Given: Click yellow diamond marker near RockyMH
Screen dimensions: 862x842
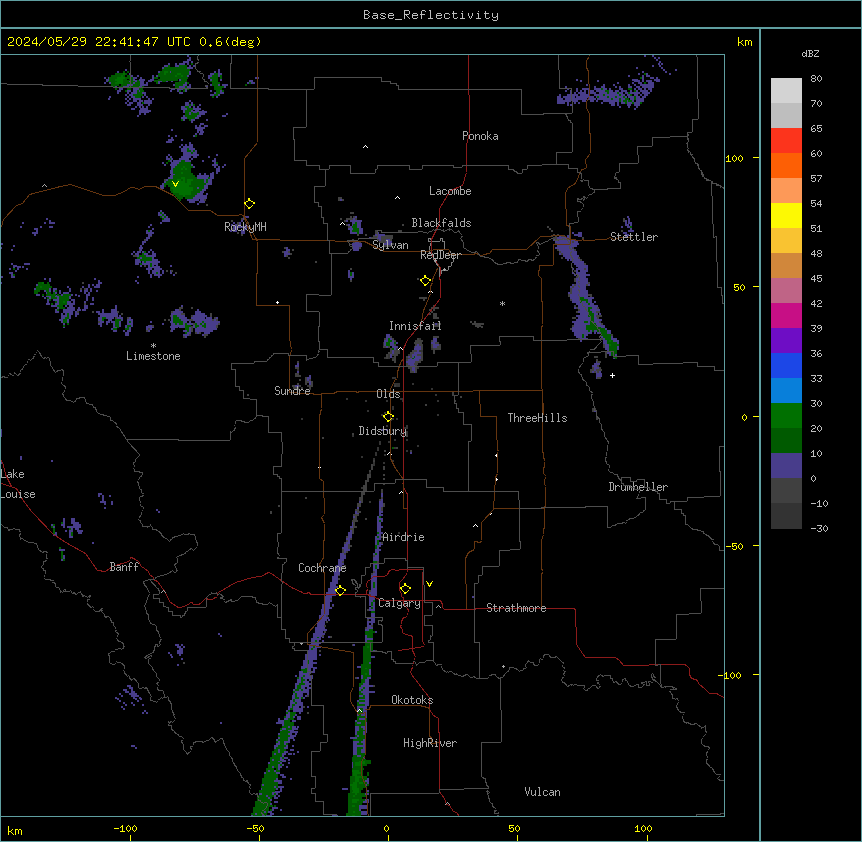Looking at the screenshot, I should [250, 204].
